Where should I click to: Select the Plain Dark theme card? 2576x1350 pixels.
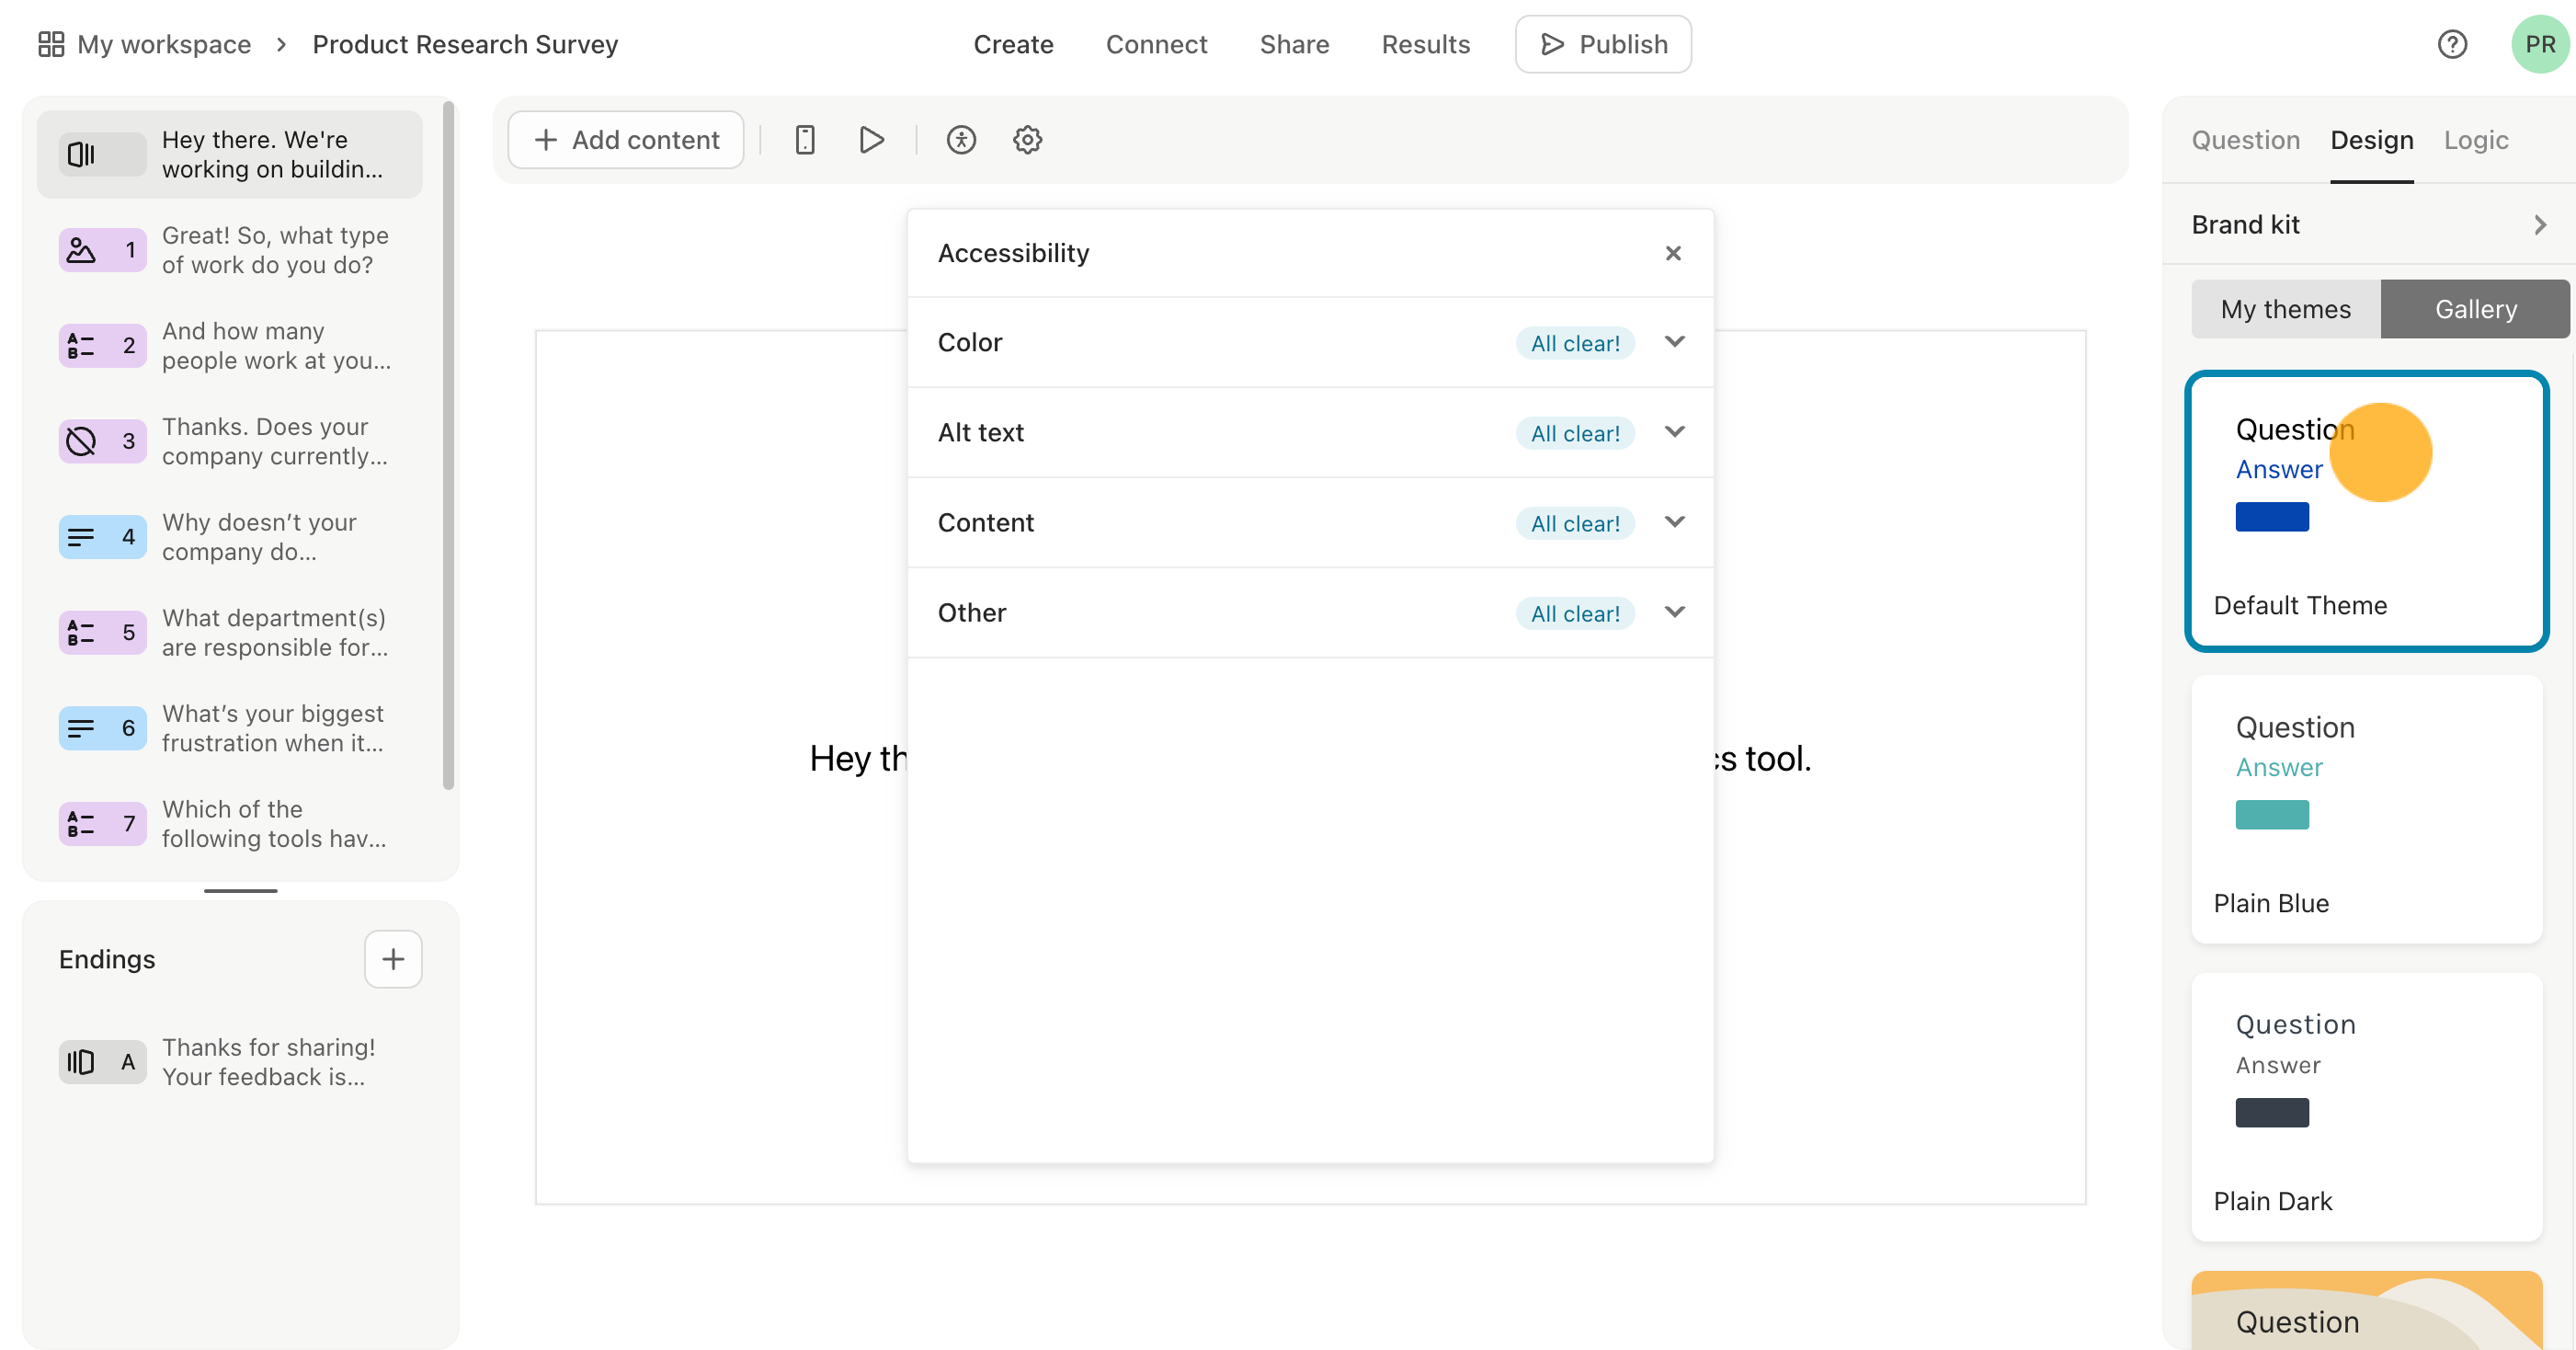coord(2366,1107)
